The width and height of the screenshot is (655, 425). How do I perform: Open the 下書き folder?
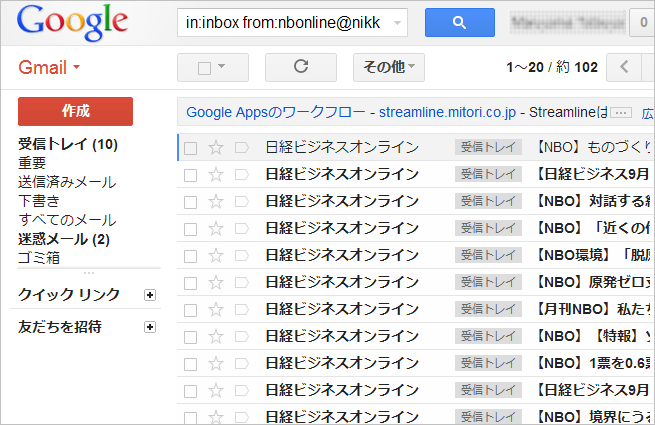pyautogui.click(x=39, y=201)
